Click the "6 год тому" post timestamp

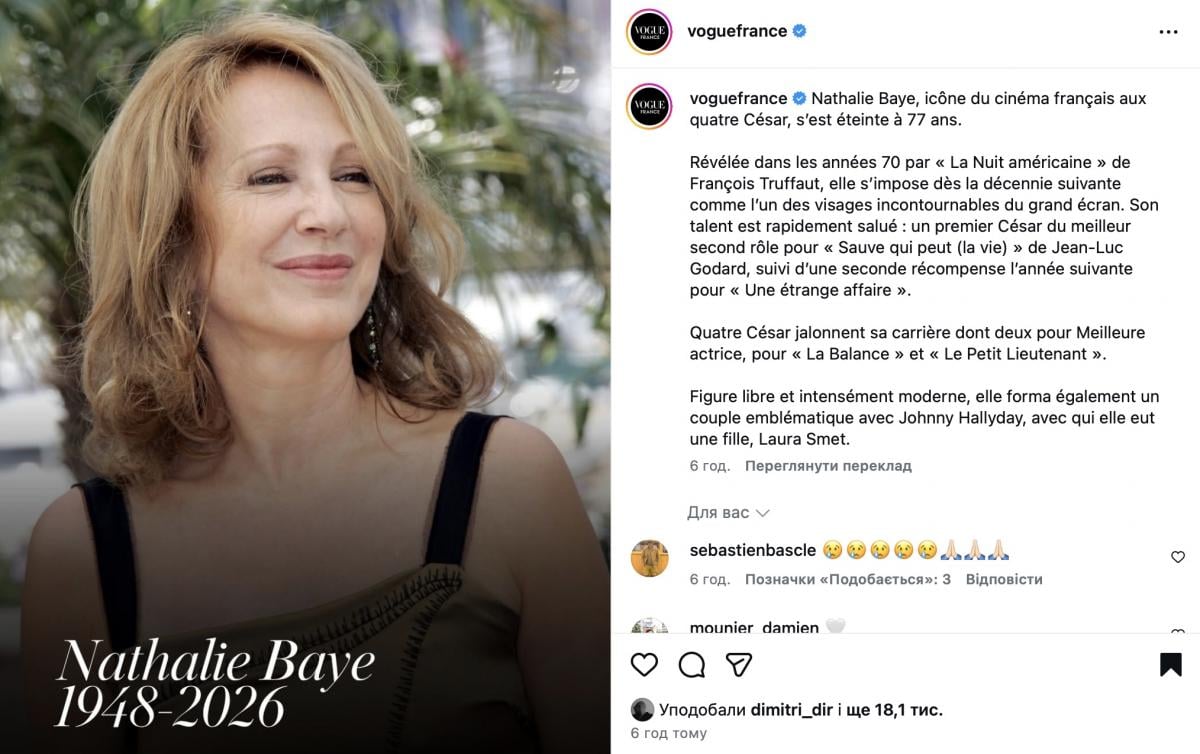coord(668,733)
